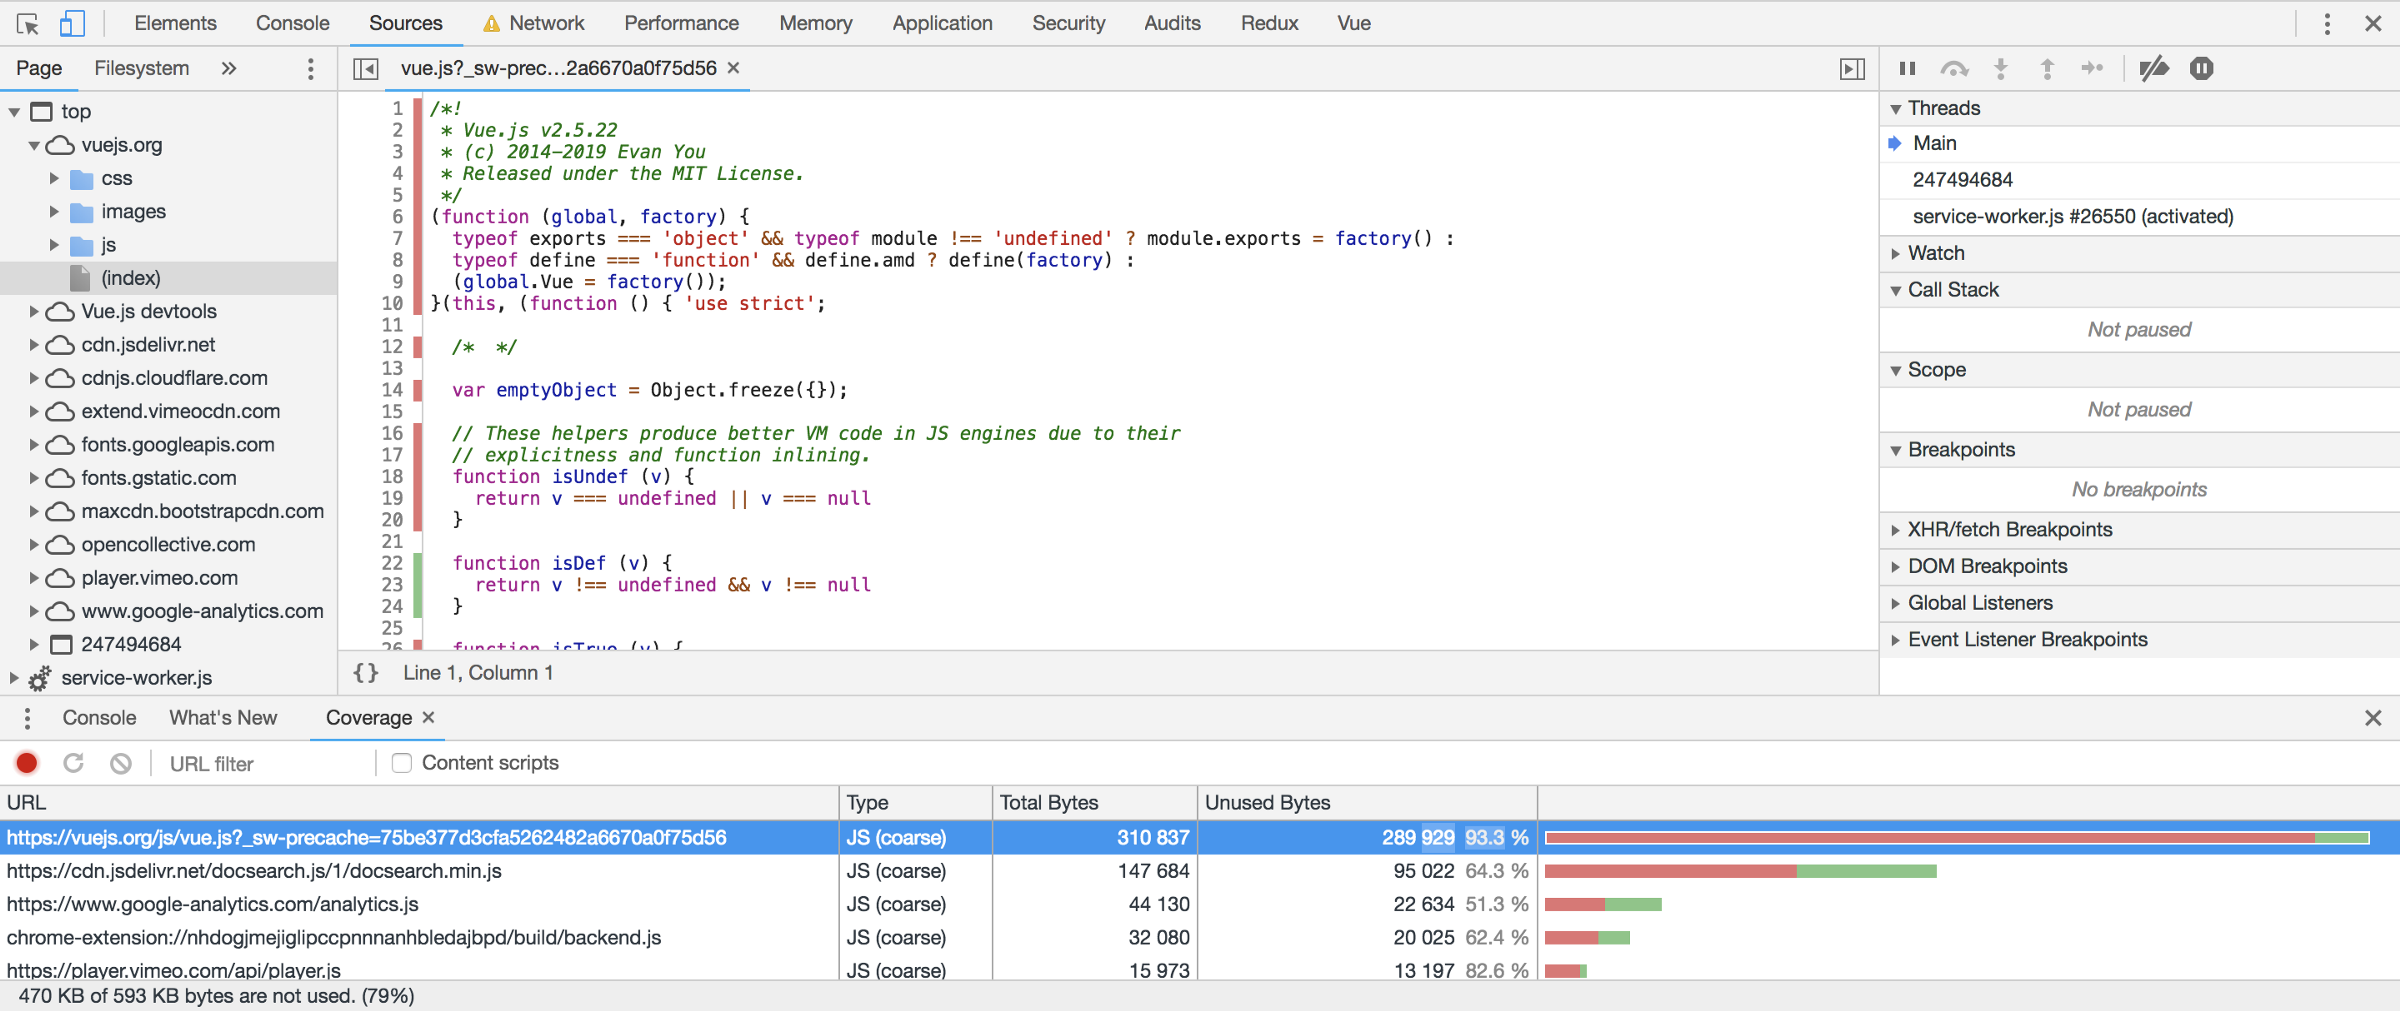Image resolution: width=2400 pixels, height=1011 pixels.
Task: Select service-worker.js #26550 thread
Action: pos(2139,216)
